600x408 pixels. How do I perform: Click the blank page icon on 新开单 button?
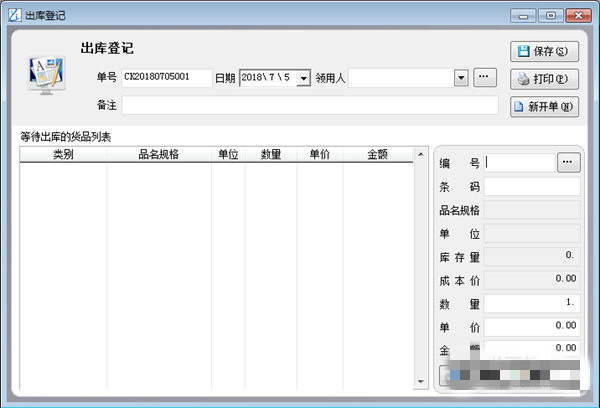[518, 106]
